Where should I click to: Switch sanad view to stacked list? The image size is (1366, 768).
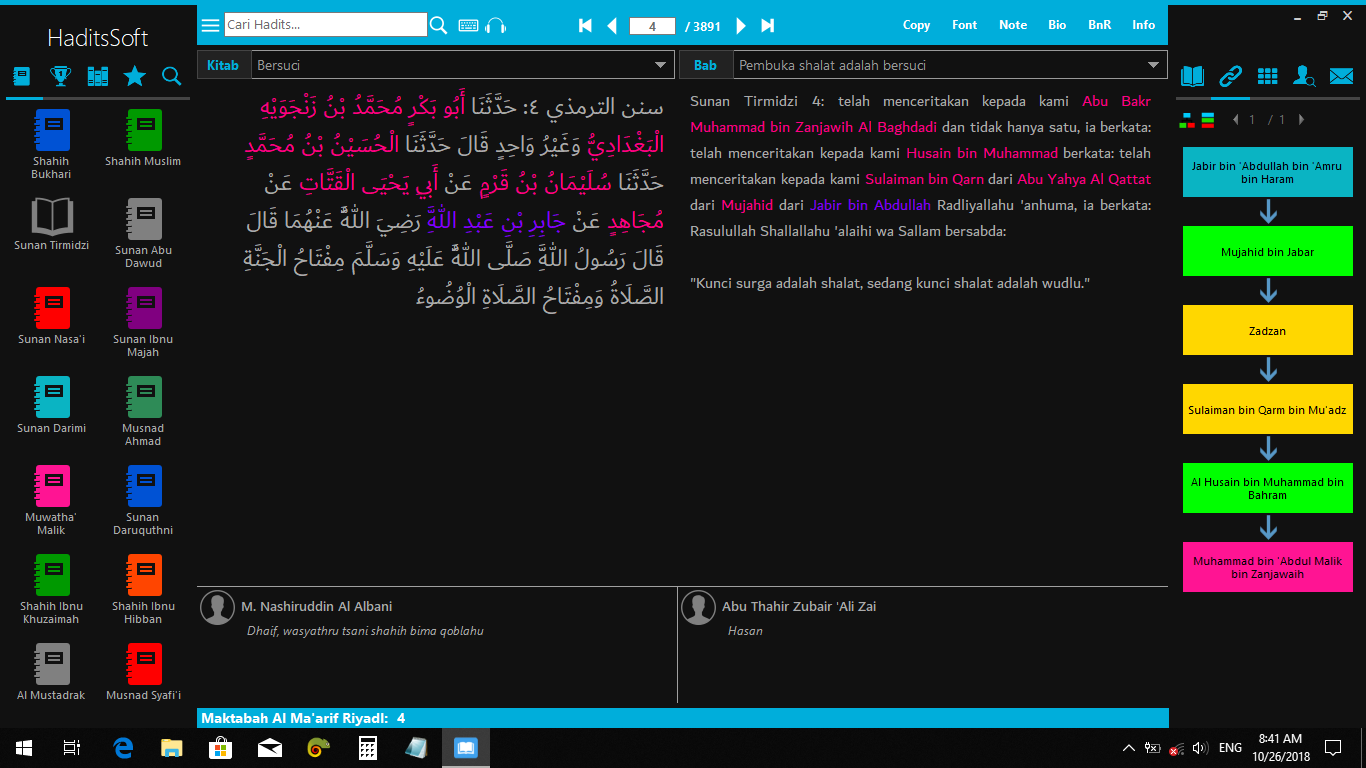pos(1207,120)
